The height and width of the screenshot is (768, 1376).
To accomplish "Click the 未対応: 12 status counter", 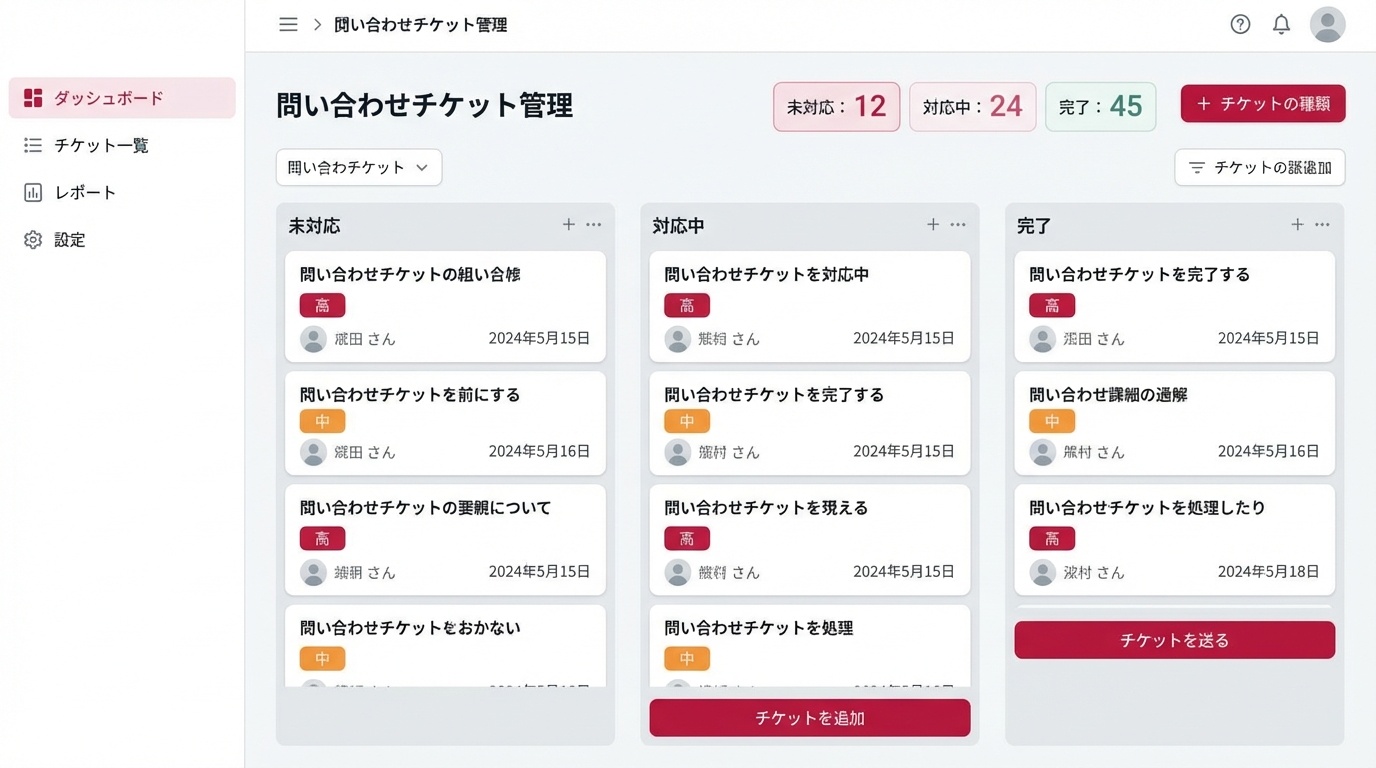I will coord(836,107).
